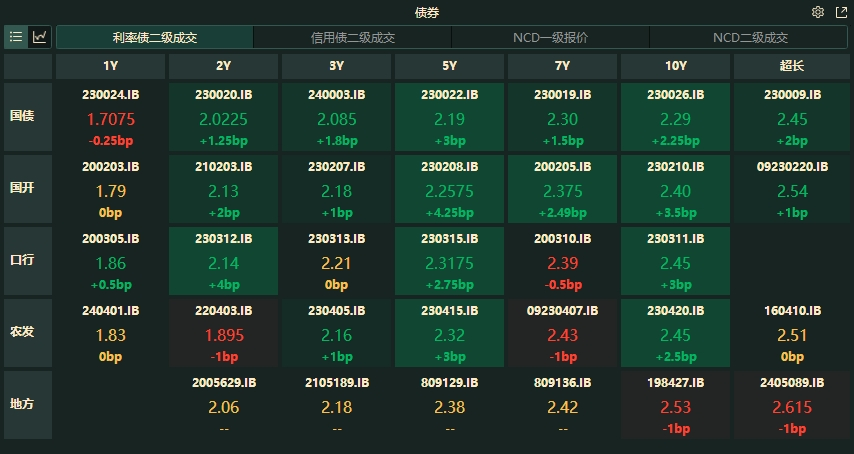Pop out the bond panel window
The image size is (854, 454).
(x=841, y=12)
